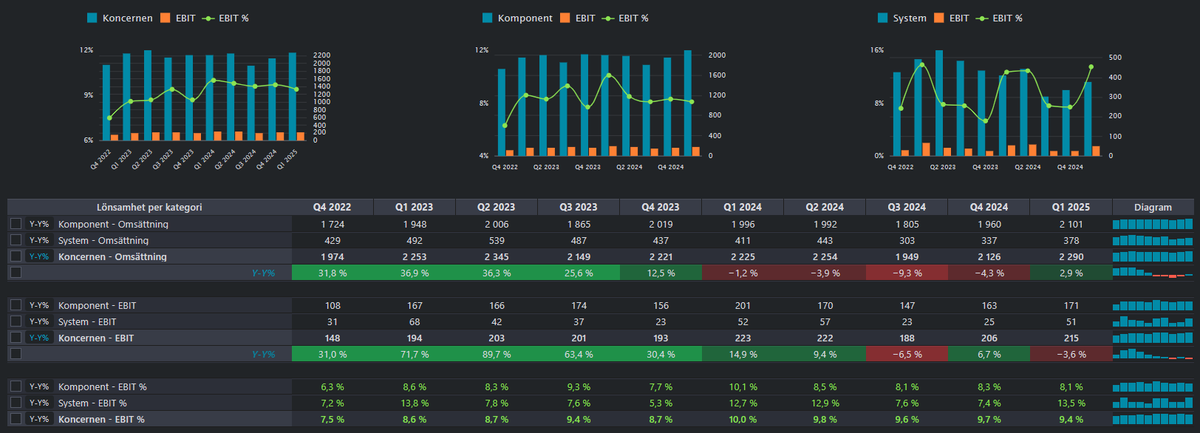Screen dimensions: 1200x433
Task: Select the Q2 2024 column header
Action: 824,208
